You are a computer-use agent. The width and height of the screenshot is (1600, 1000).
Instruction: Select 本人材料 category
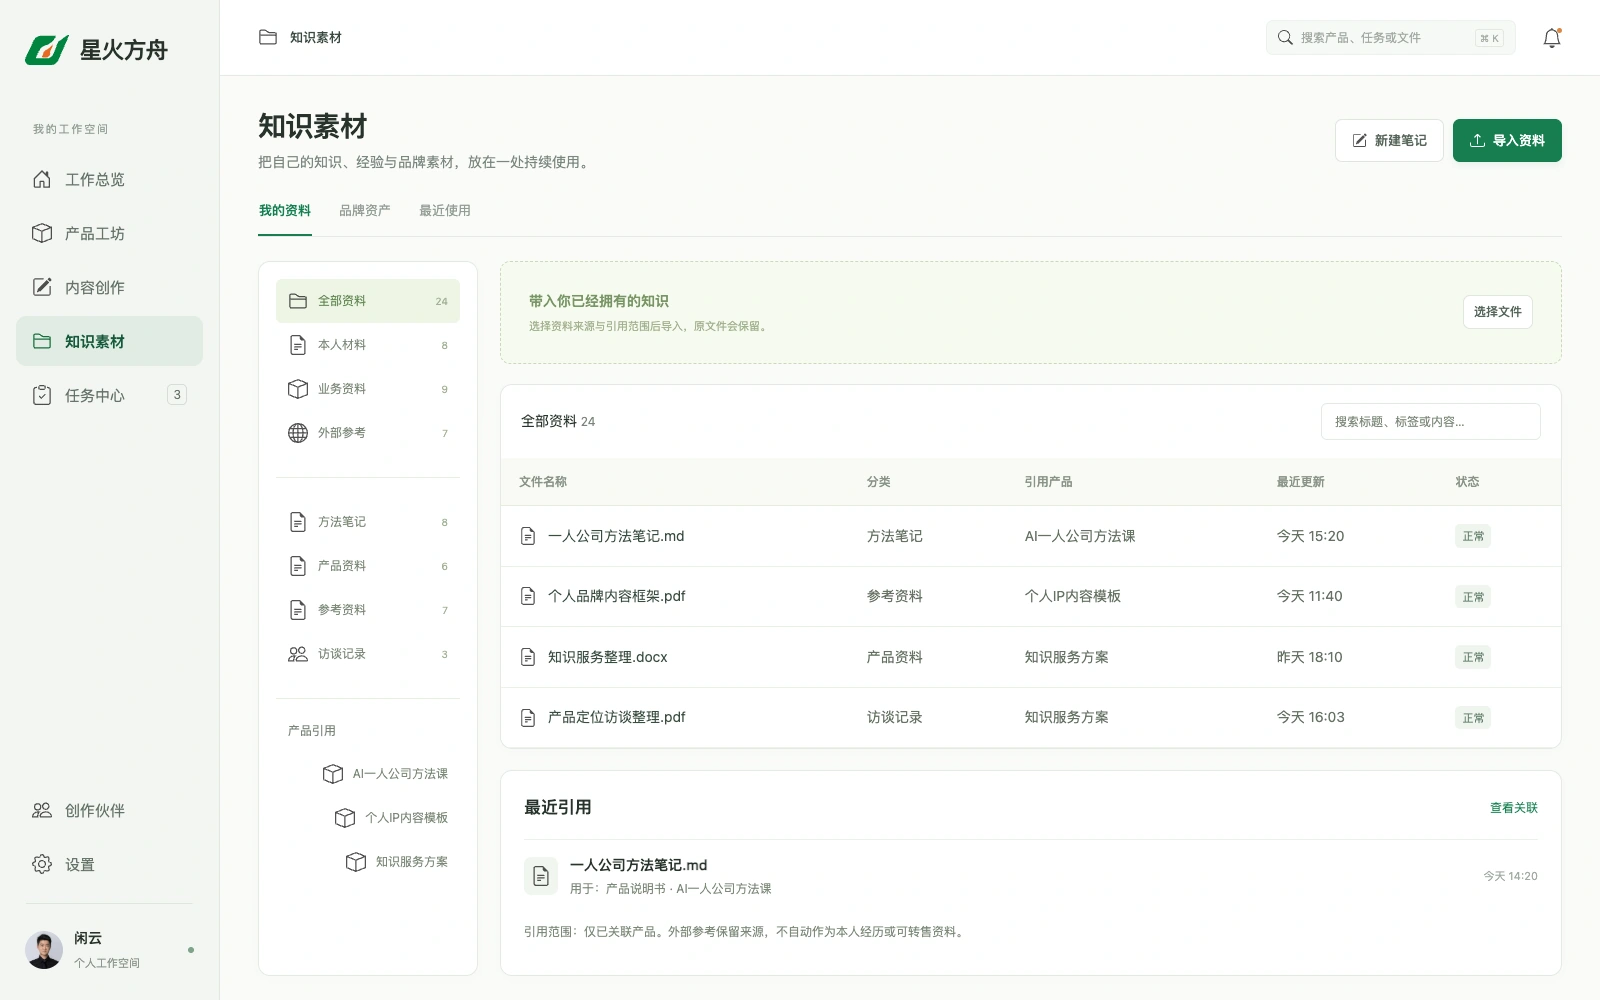368,345
